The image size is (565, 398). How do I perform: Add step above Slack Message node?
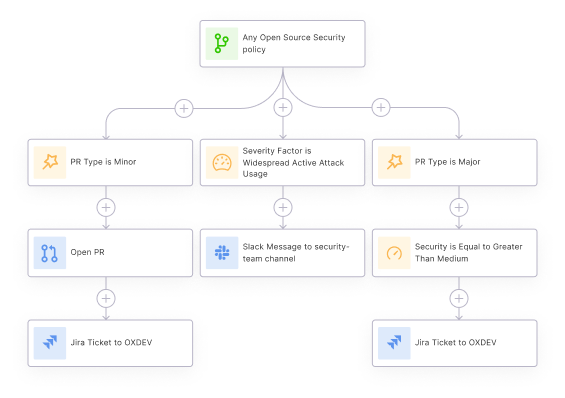point(283,207)
